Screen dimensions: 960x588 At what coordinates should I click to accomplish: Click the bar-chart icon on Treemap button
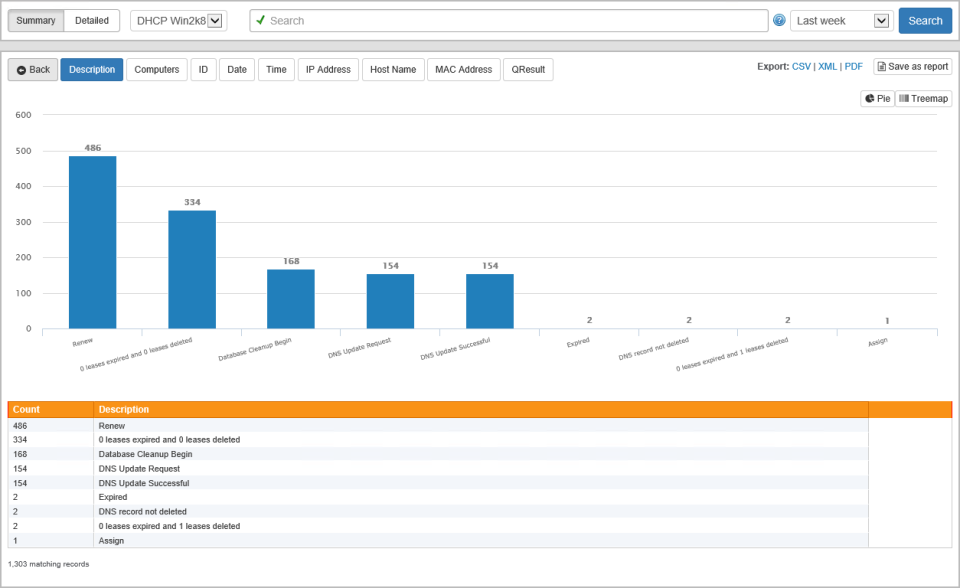905,98
